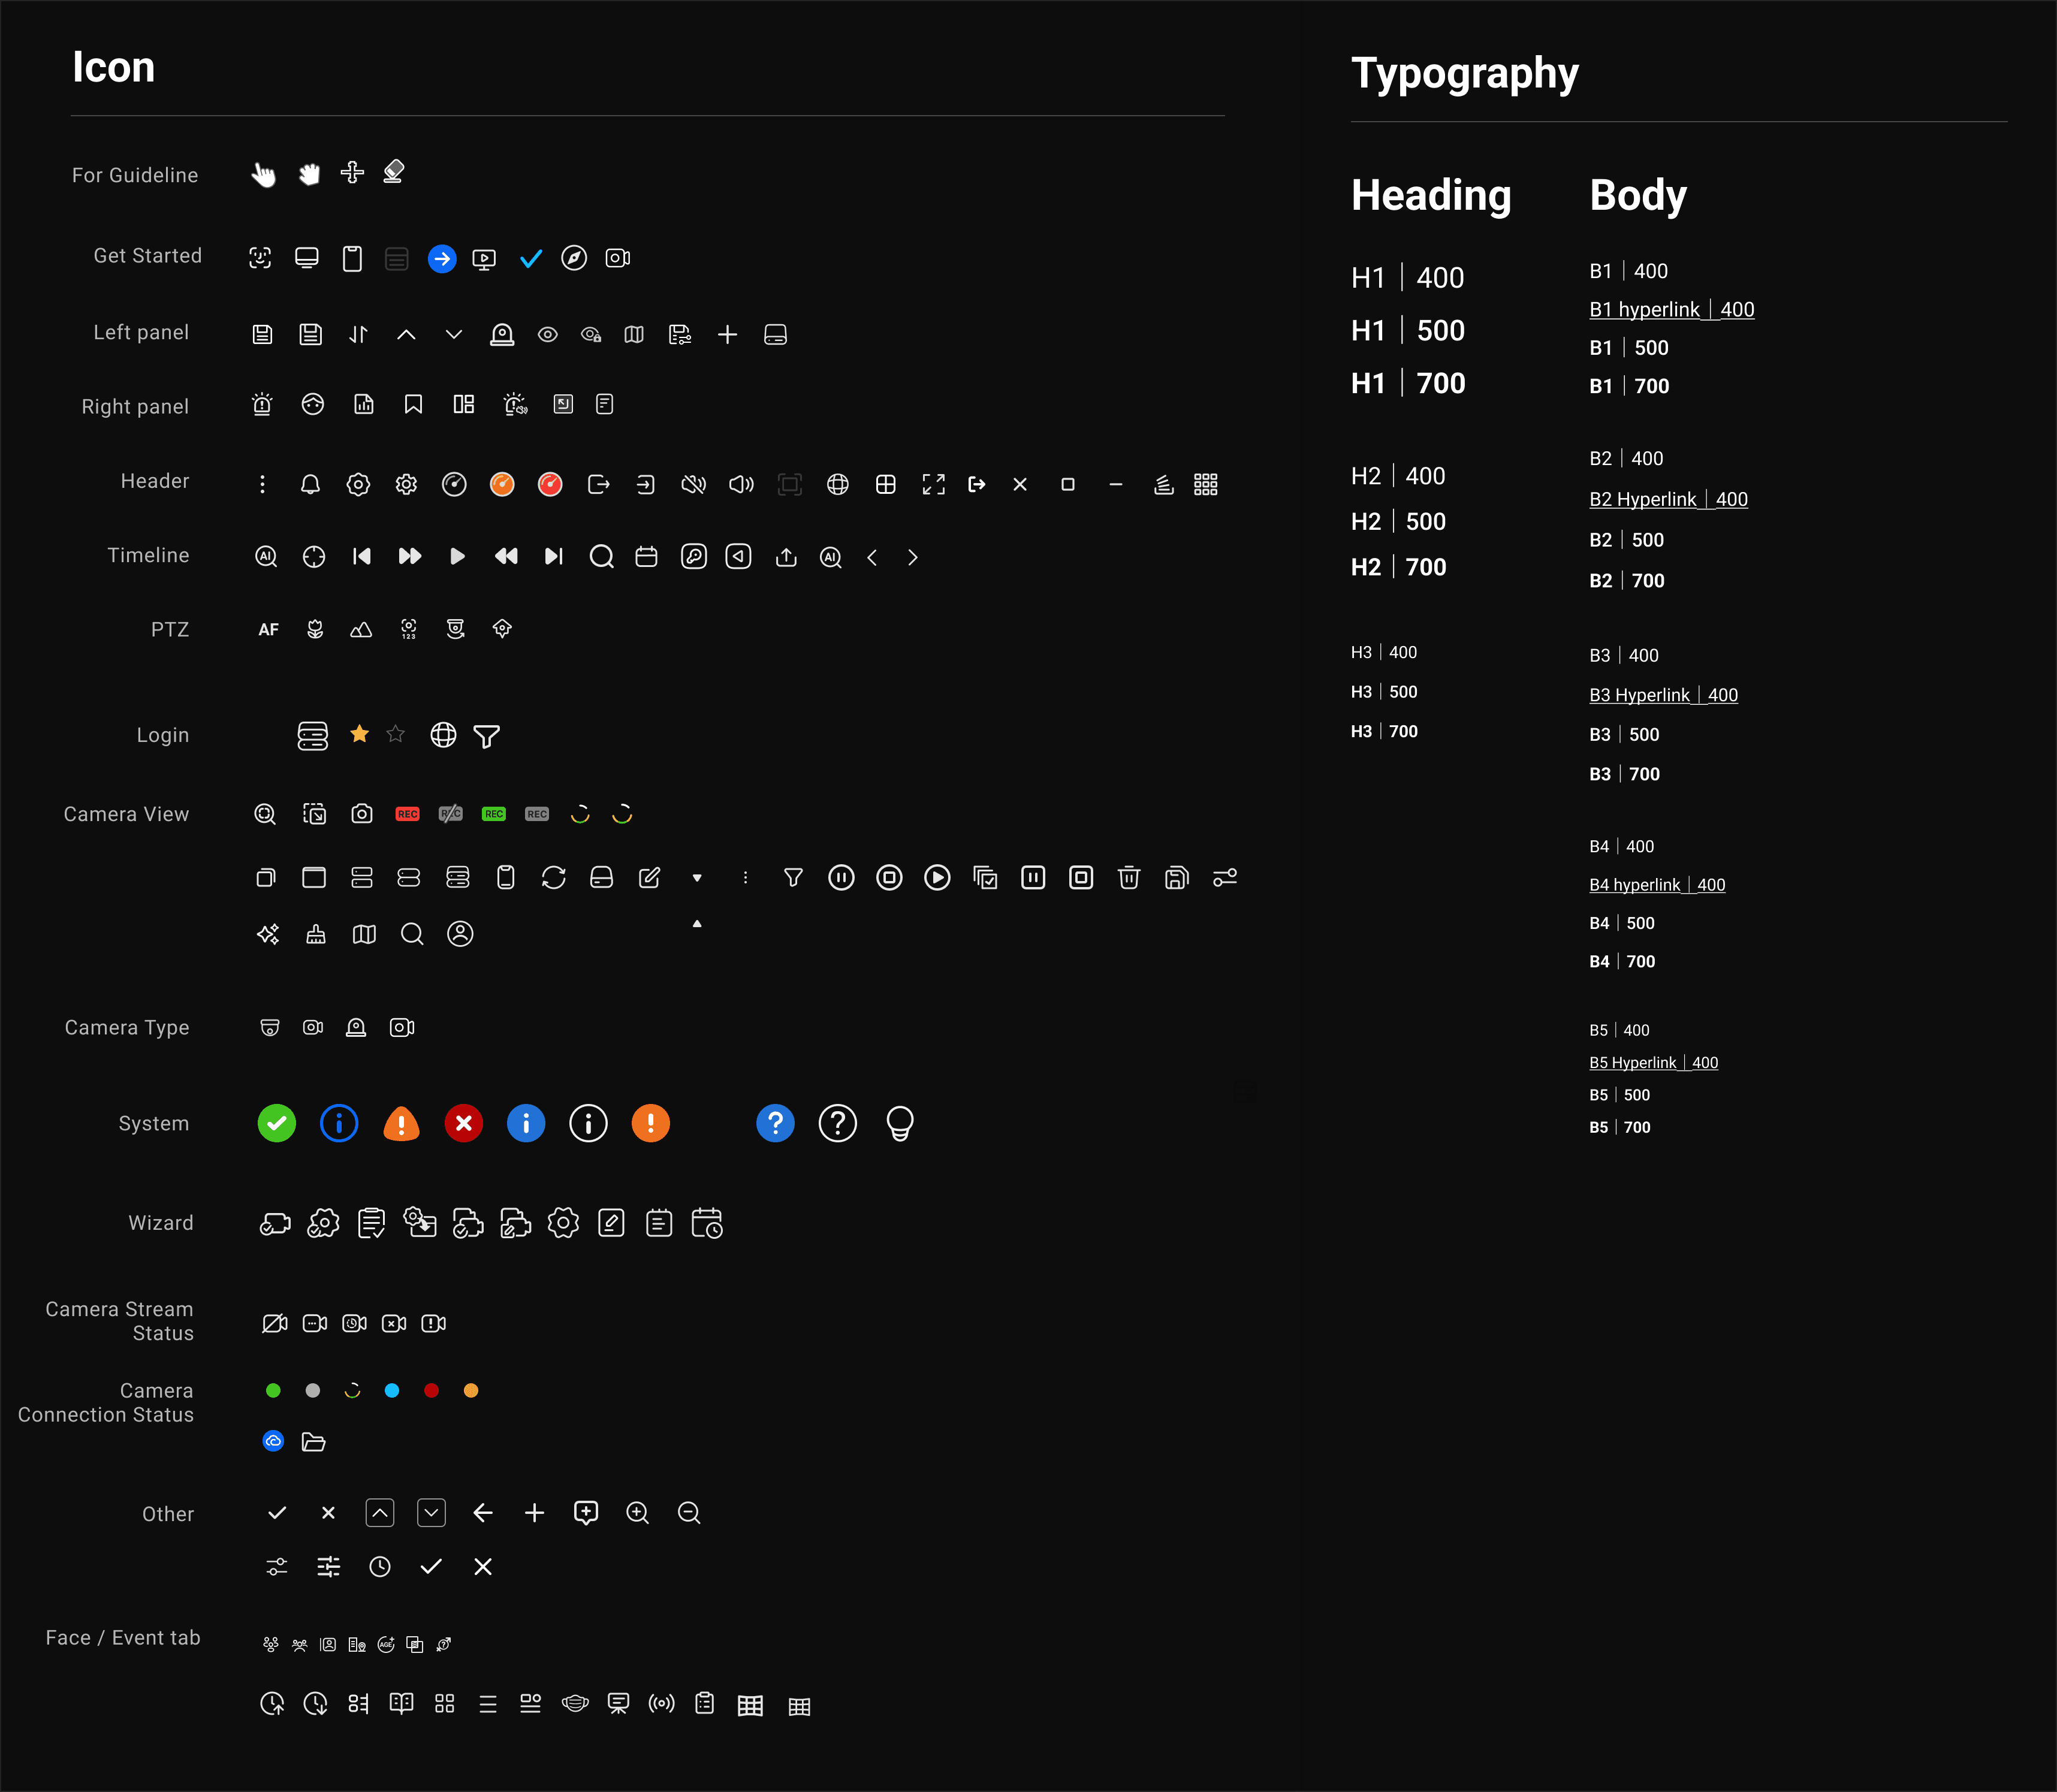Image resolution: width=2057 pixels, height=1792 pixels.
Task: Click the B1 hyperlink 400 text
Action: click(1671, 310)
